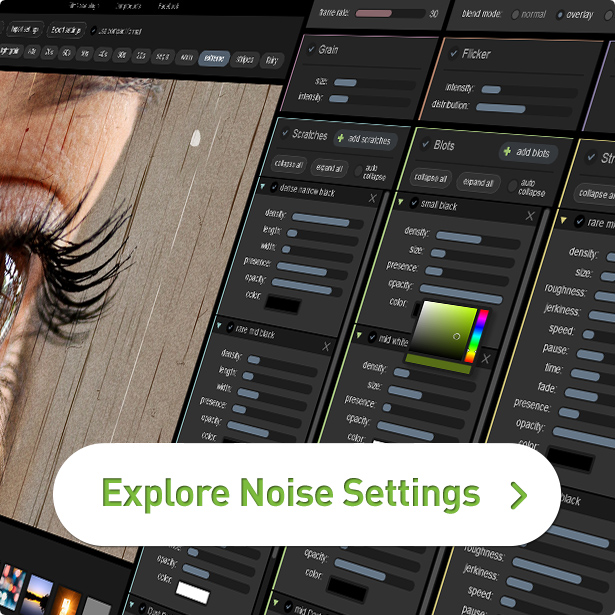This screenshot has height=615, width=615.
Task: Collapse the 'mid white' blot section triangle
Action: point(358,335)
